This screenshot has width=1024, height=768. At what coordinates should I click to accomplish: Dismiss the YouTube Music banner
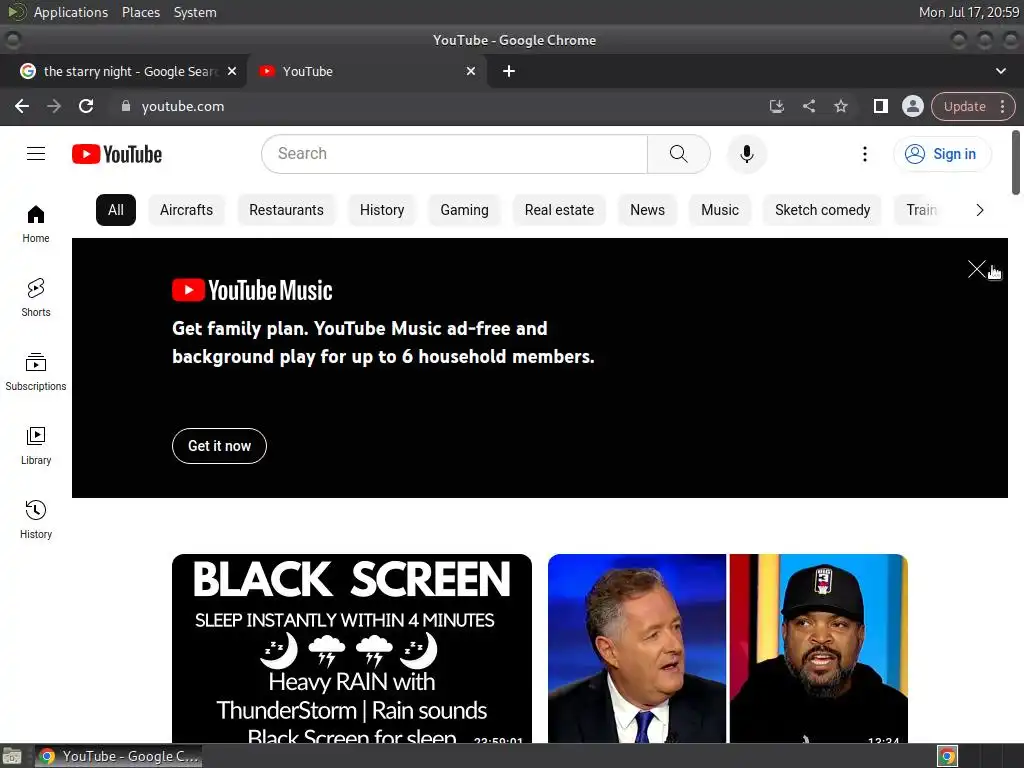(976, 269)
